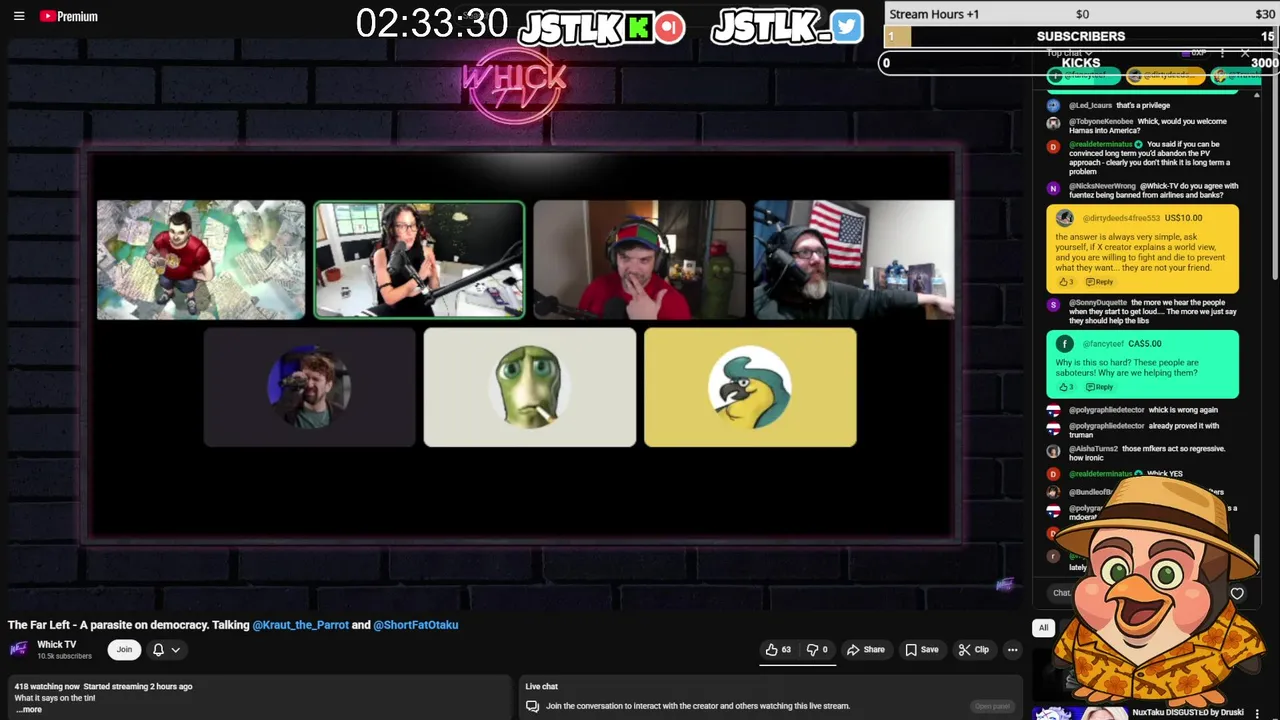Open TobyoneKenobee chat avatar
The height and width of the screenshot is (720, 1280).
1053,123
